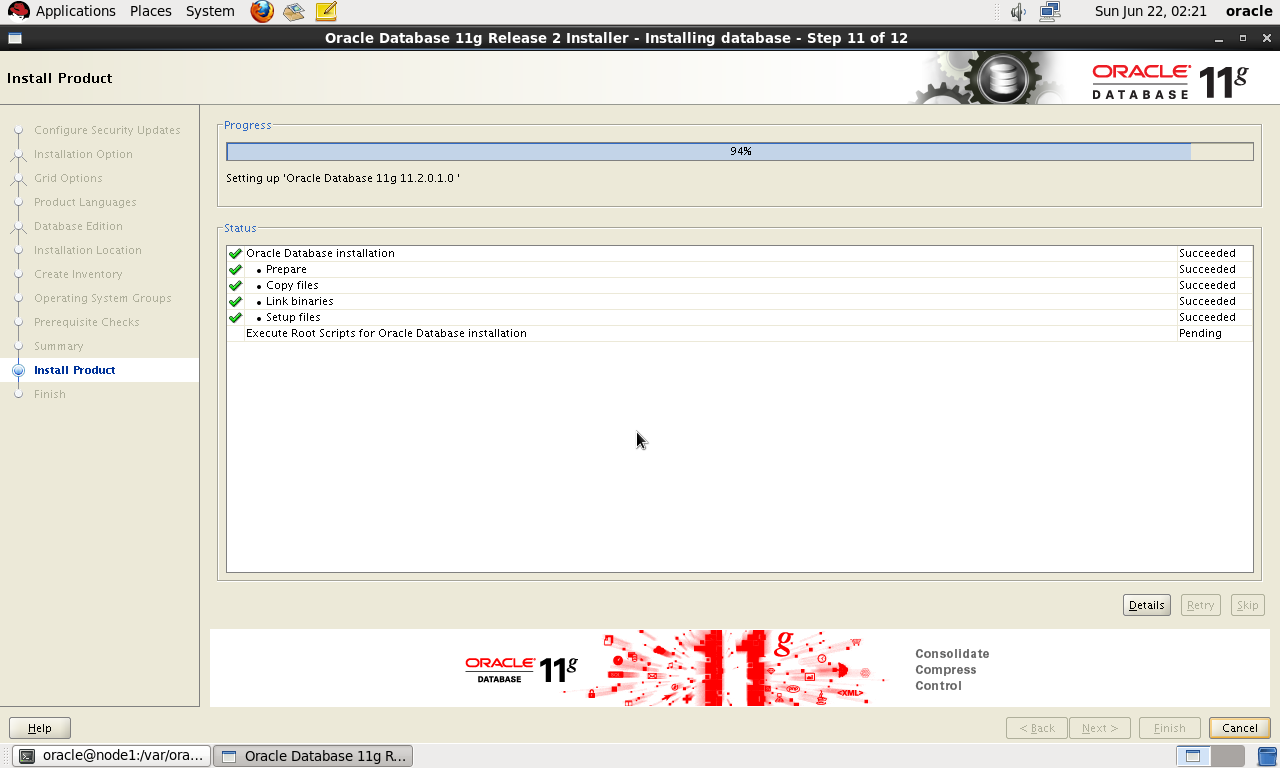The height and width of the screenshot is (768, 1280).
Task: Select Operating System Groups step
Action: (103, 298)
